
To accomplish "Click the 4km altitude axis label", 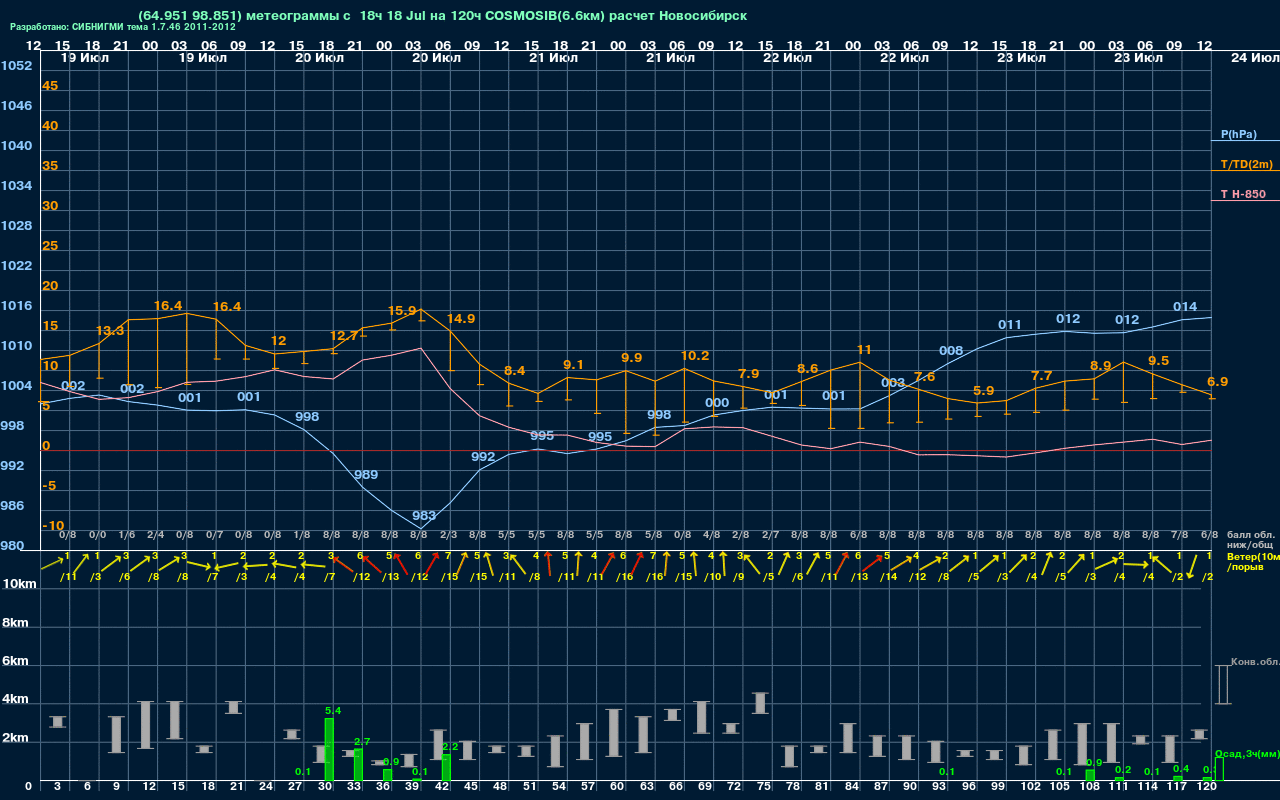I will tap(16, 701).
